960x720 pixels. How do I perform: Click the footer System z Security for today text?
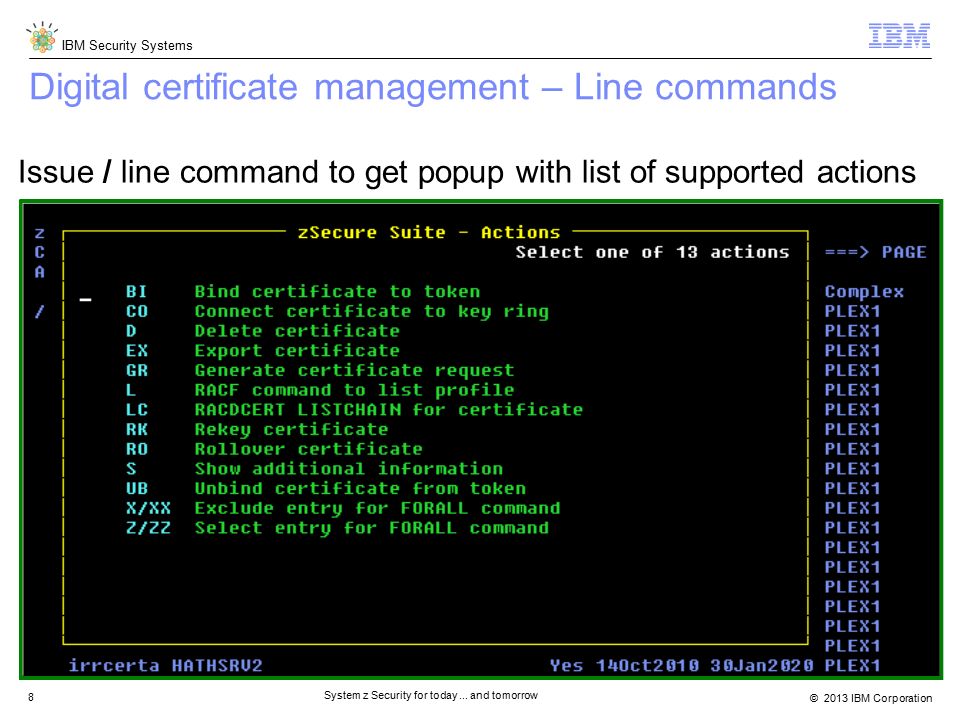tap(430, 696)
